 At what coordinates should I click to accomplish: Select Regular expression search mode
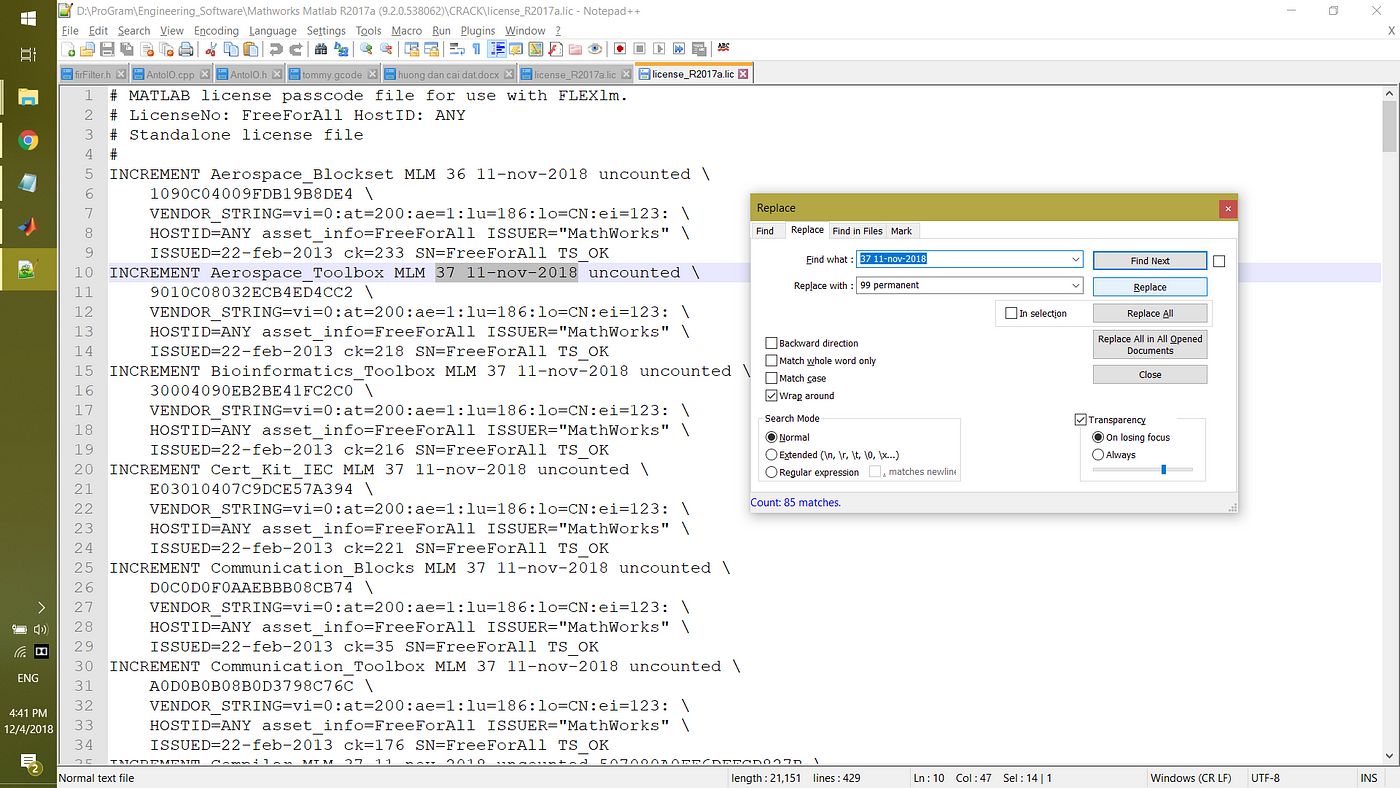point(771,472)
